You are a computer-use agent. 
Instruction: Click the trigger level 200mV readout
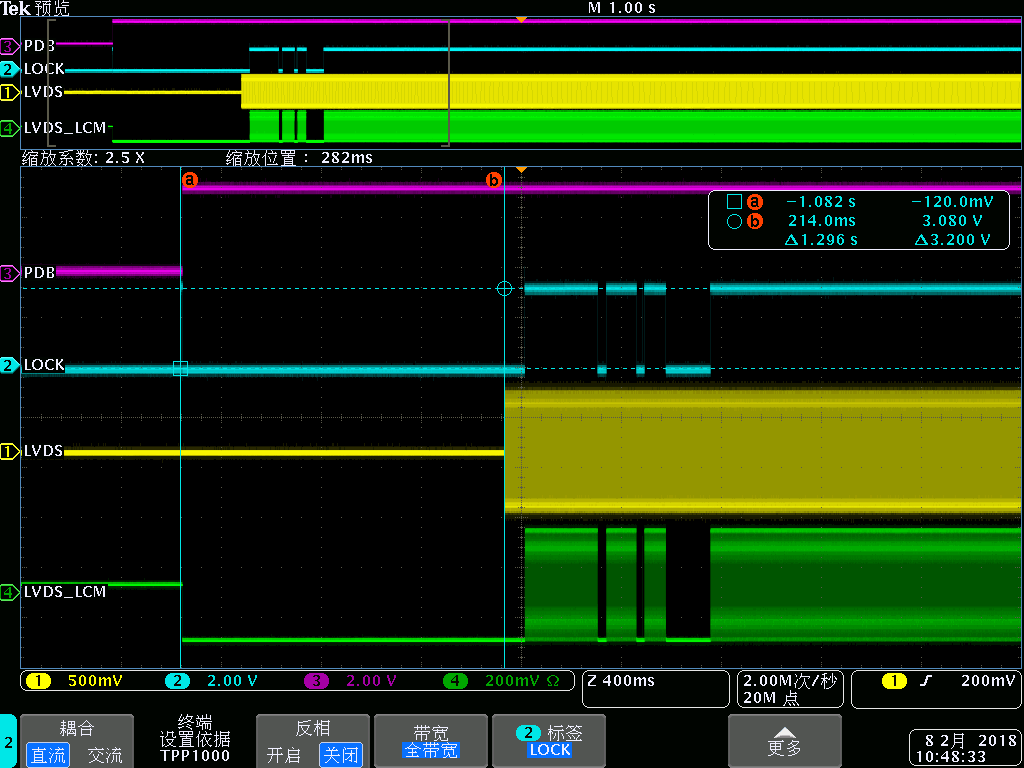pyautogui.click(x=987, y=681)
